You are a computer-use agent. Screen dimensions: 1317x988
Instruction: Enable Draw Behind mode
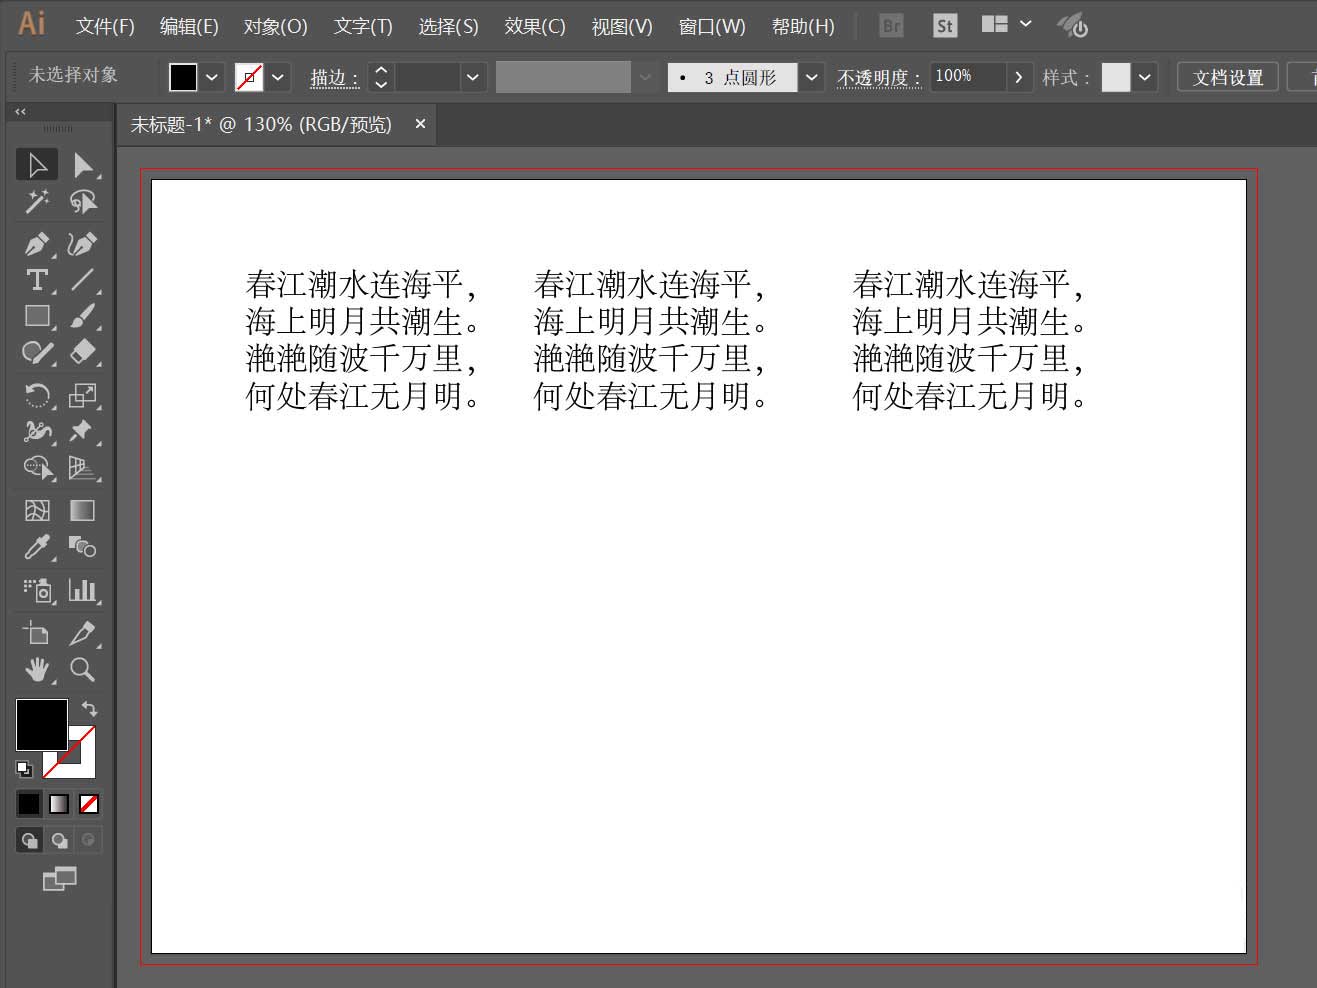click(x=59, y=840)
